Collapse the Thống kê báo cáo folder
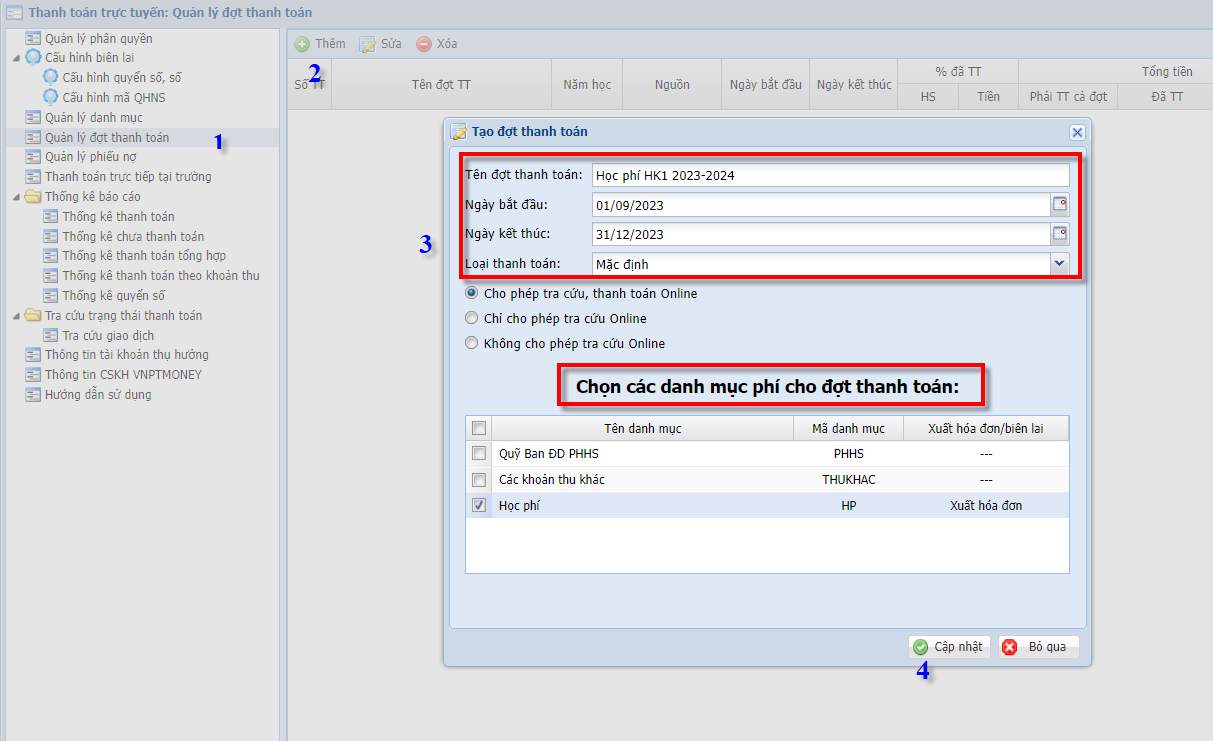This screenshot has width=1213, height=741. (x=17, y=197)
